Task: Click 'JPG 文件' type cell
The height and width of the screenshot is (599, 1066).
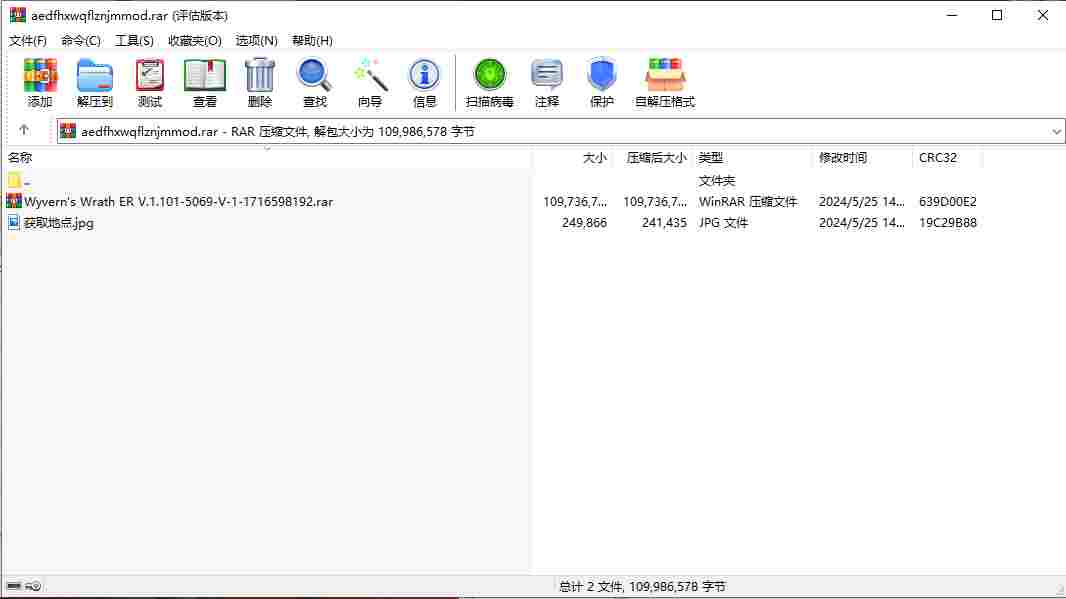Action: point(723,223)
